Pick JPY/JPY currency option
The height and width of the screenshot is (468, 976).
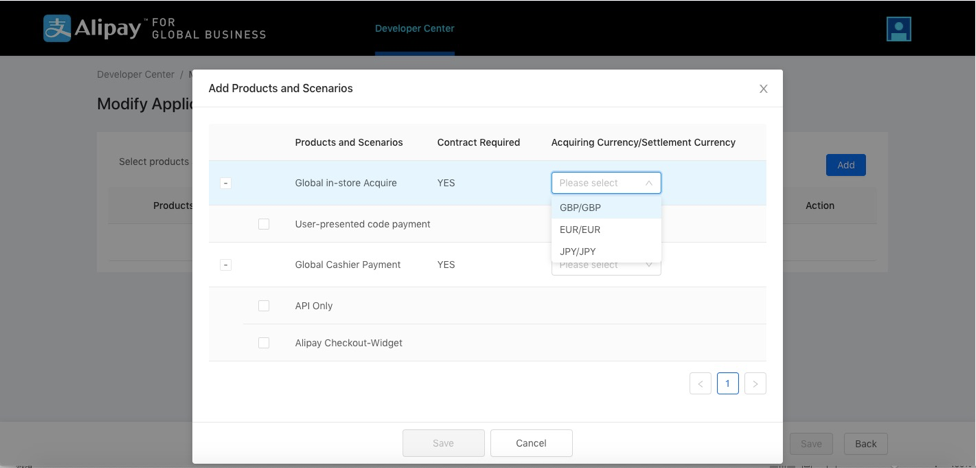click(x=578, y=252)
